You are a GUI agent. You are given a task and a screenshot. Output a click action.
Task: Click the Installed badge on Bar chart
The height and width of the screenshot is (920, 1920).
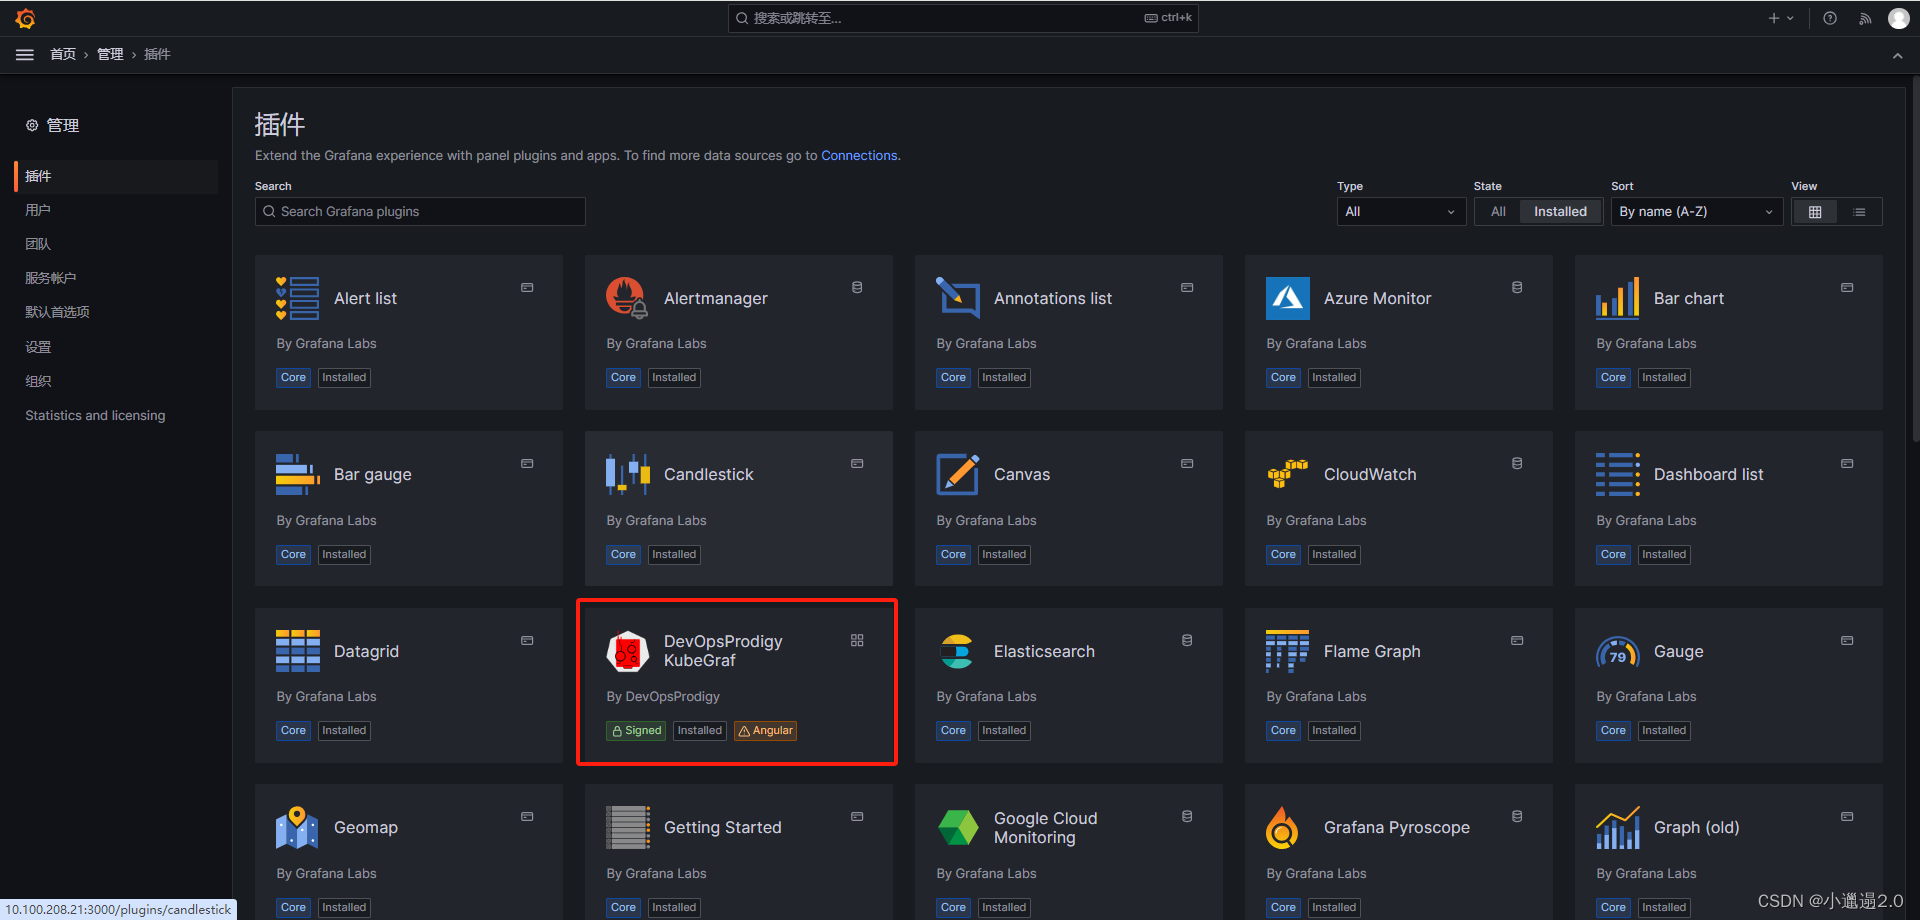tap(1664, 378)
